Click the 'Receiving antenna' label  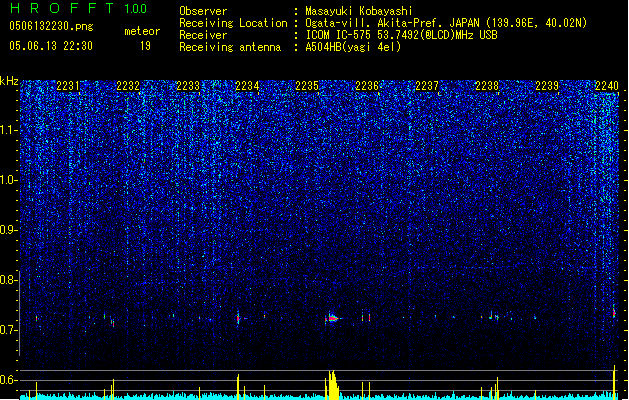point(230,47)
